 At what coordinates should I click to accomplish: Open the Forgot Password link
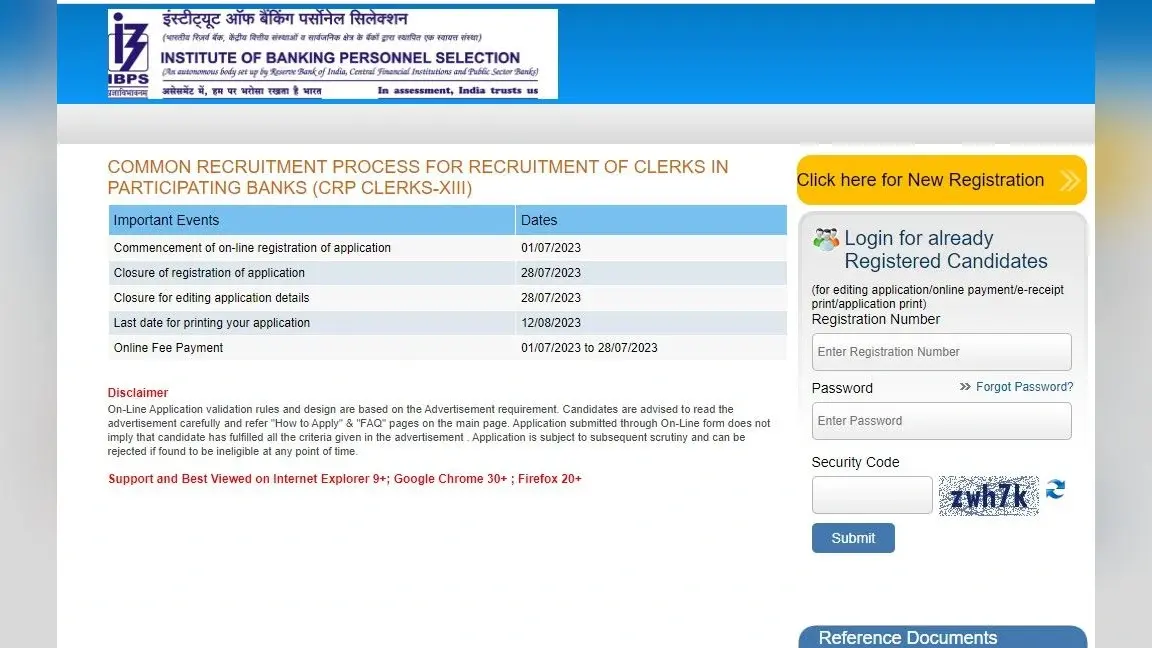click(1024, 386)
